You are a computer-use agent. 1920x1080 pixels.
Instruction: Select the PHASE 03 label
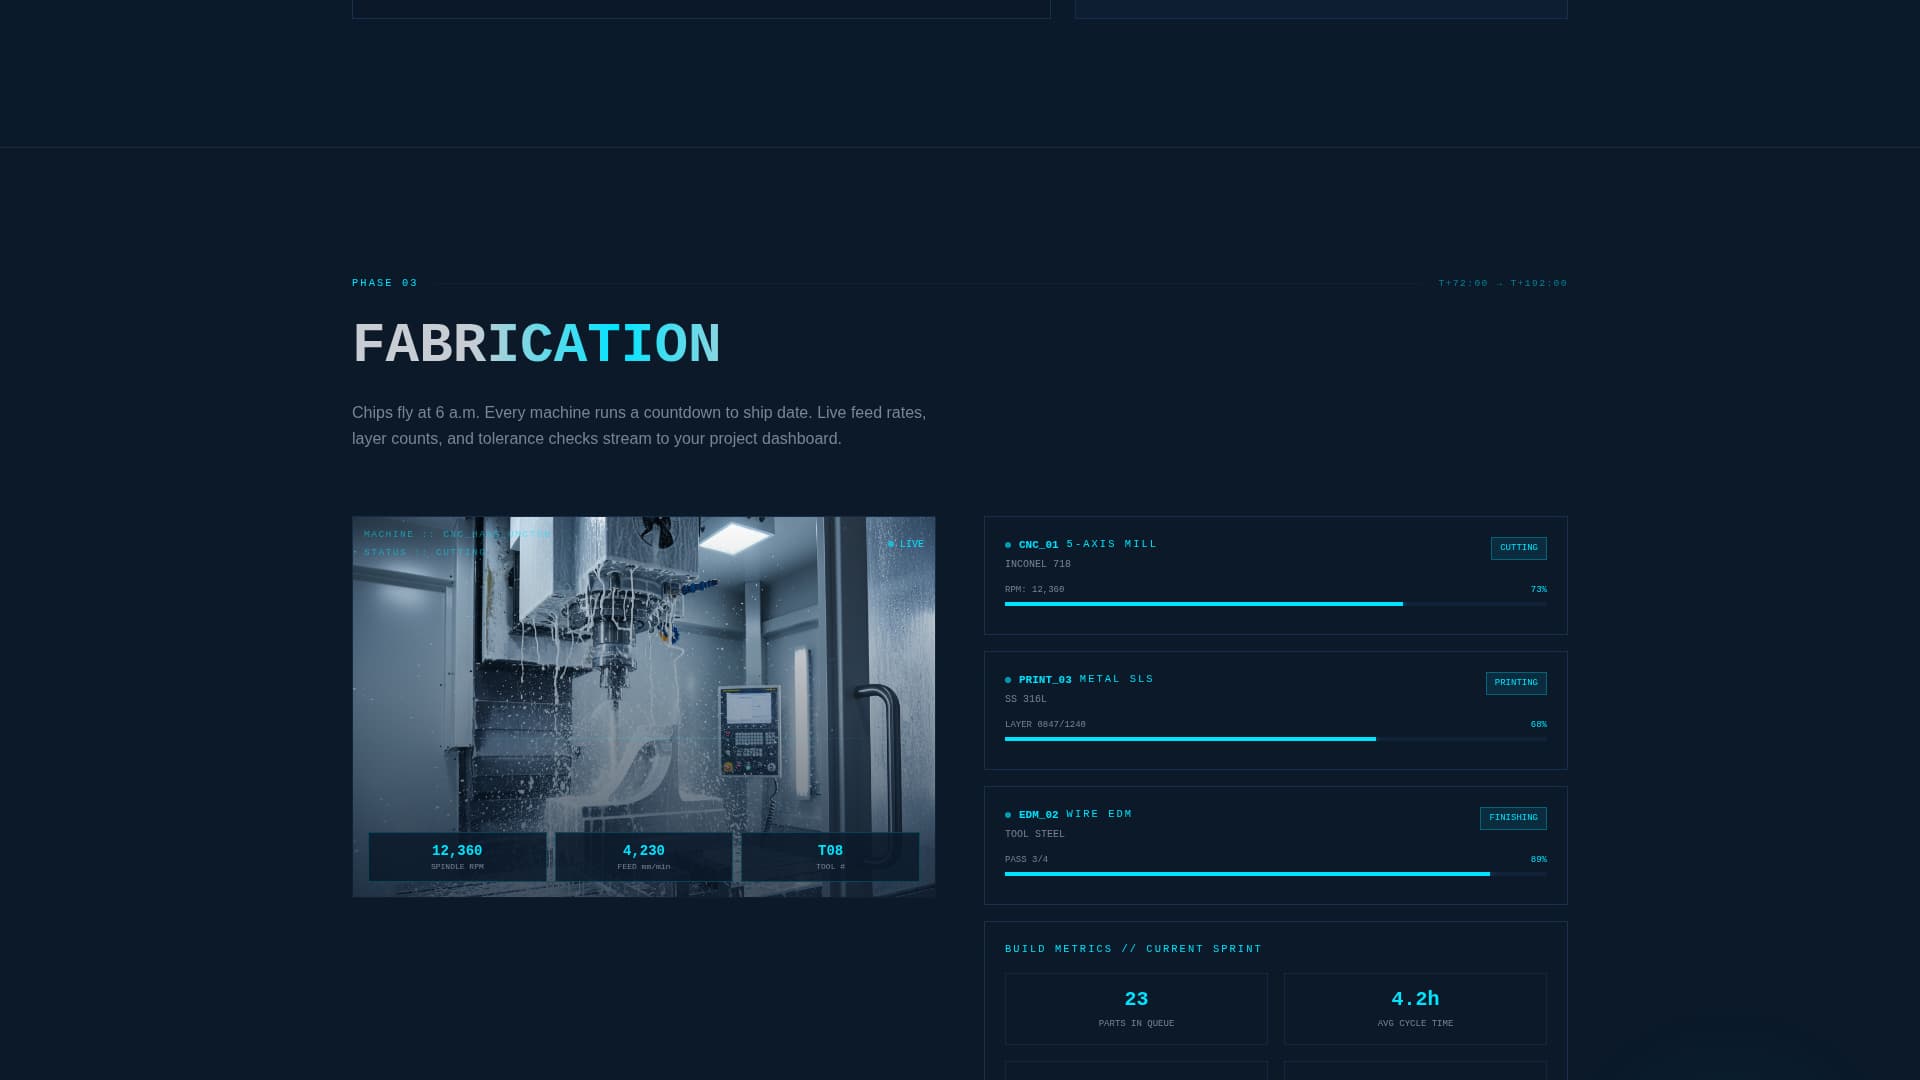point(385,283)
